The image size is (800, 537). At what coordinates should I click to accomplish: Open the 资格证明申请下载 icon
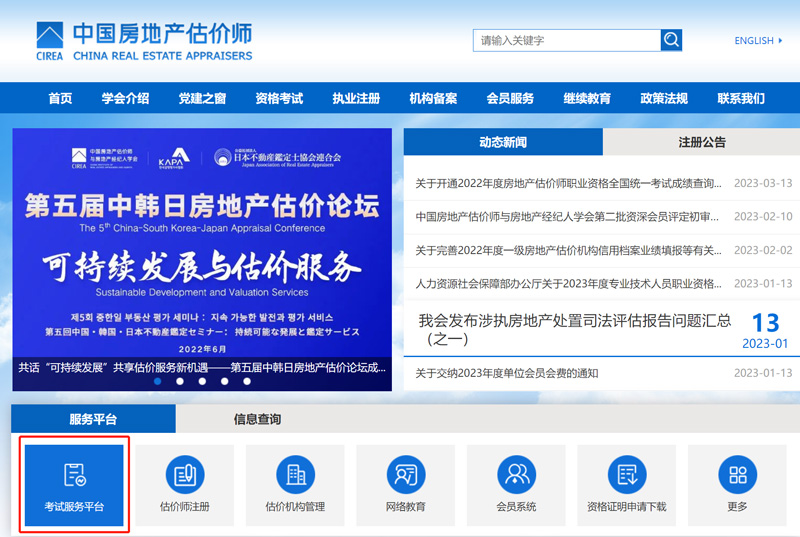(x=627, y=475)
